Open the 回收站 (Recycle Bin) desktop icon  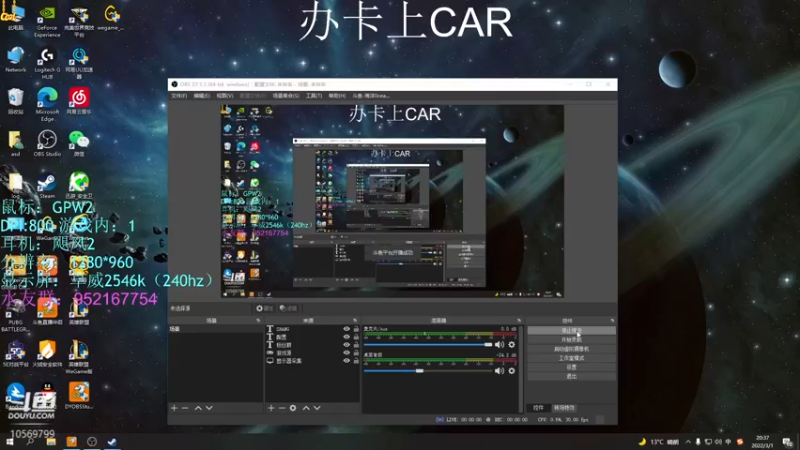pos(15,101)
